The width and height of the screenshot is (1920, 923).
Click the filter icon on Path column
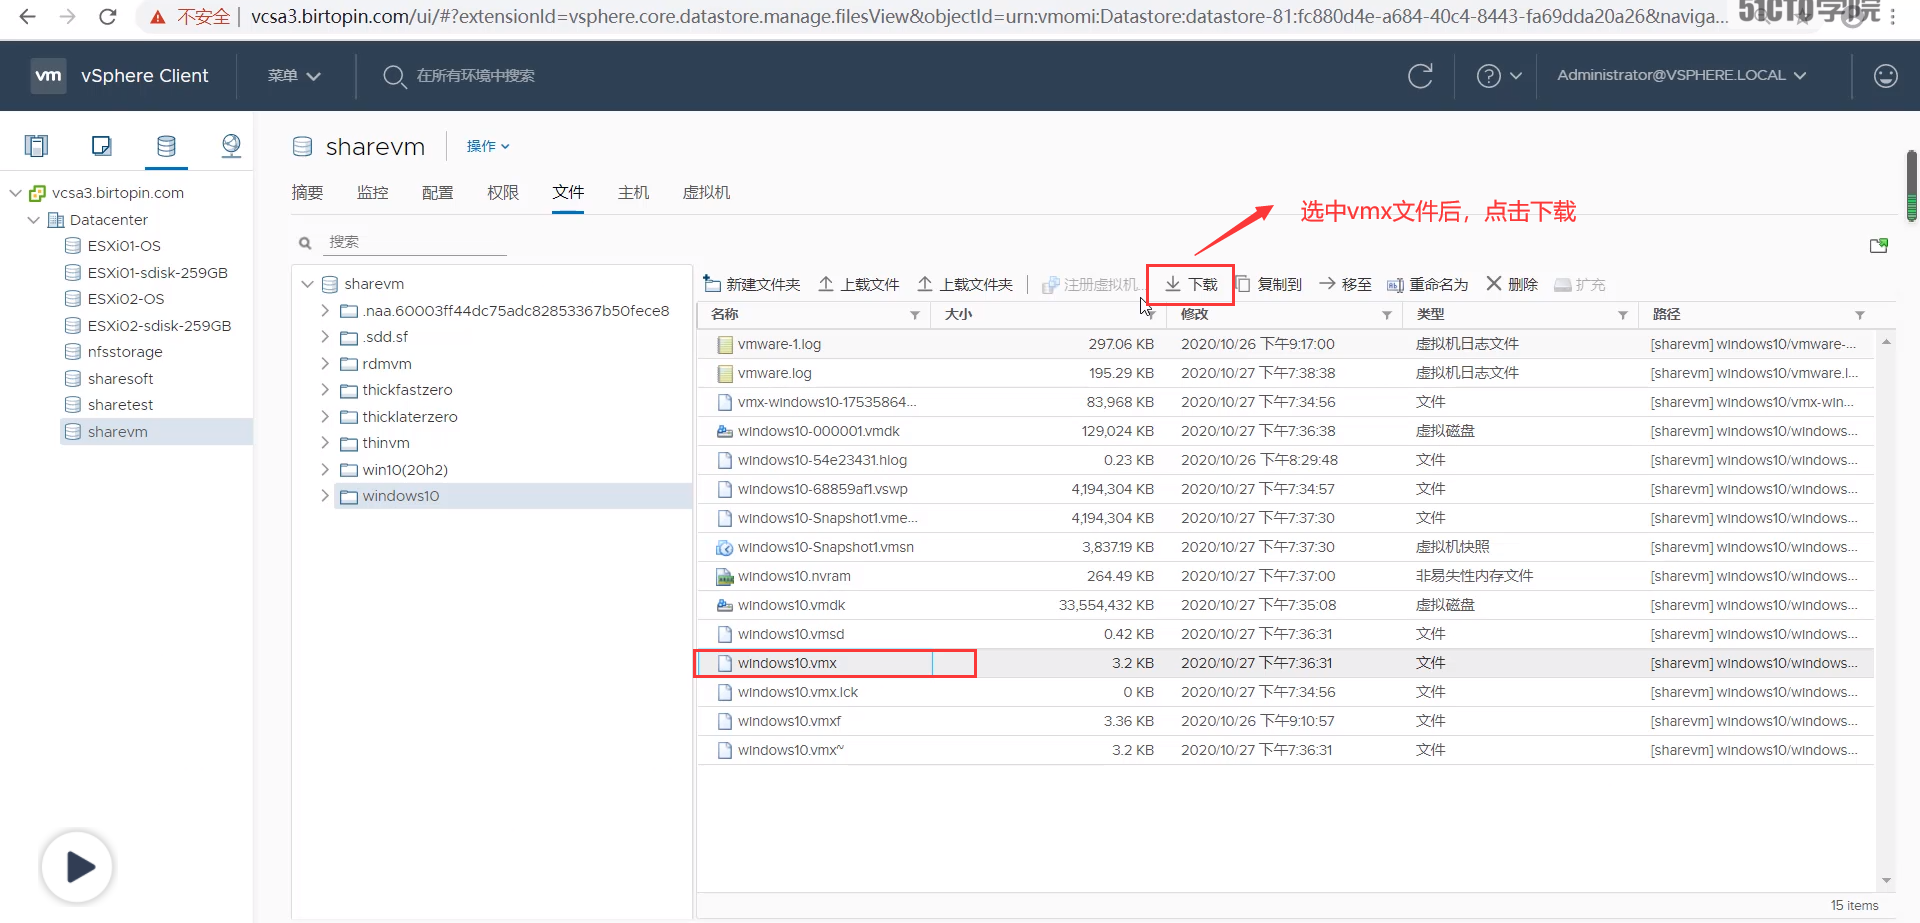[x=1860, y=315]
